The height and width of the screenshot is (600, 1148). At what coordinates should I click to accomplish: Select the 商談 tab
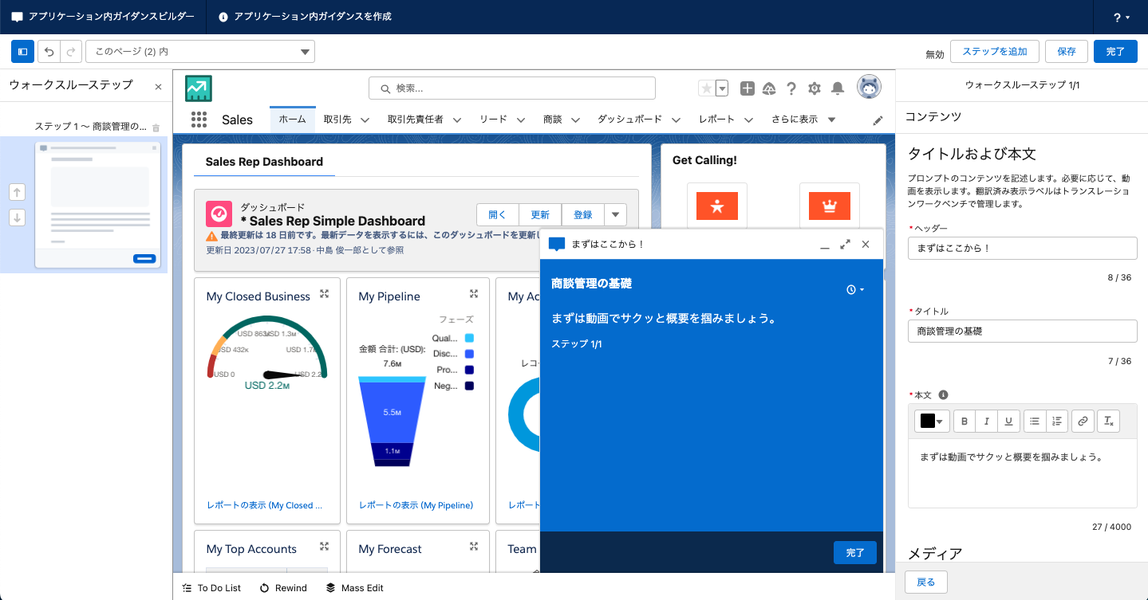[553, 119]
